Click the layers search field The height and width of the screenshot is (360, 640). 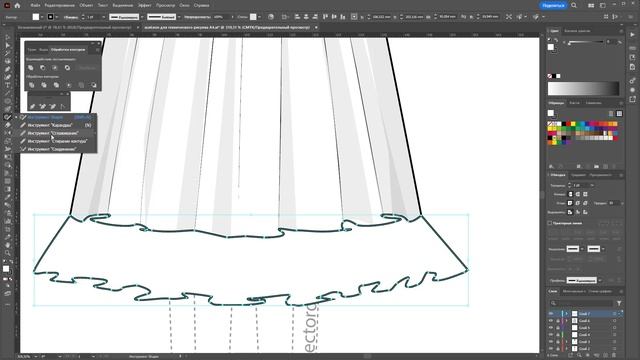click(x=581, y=303)
